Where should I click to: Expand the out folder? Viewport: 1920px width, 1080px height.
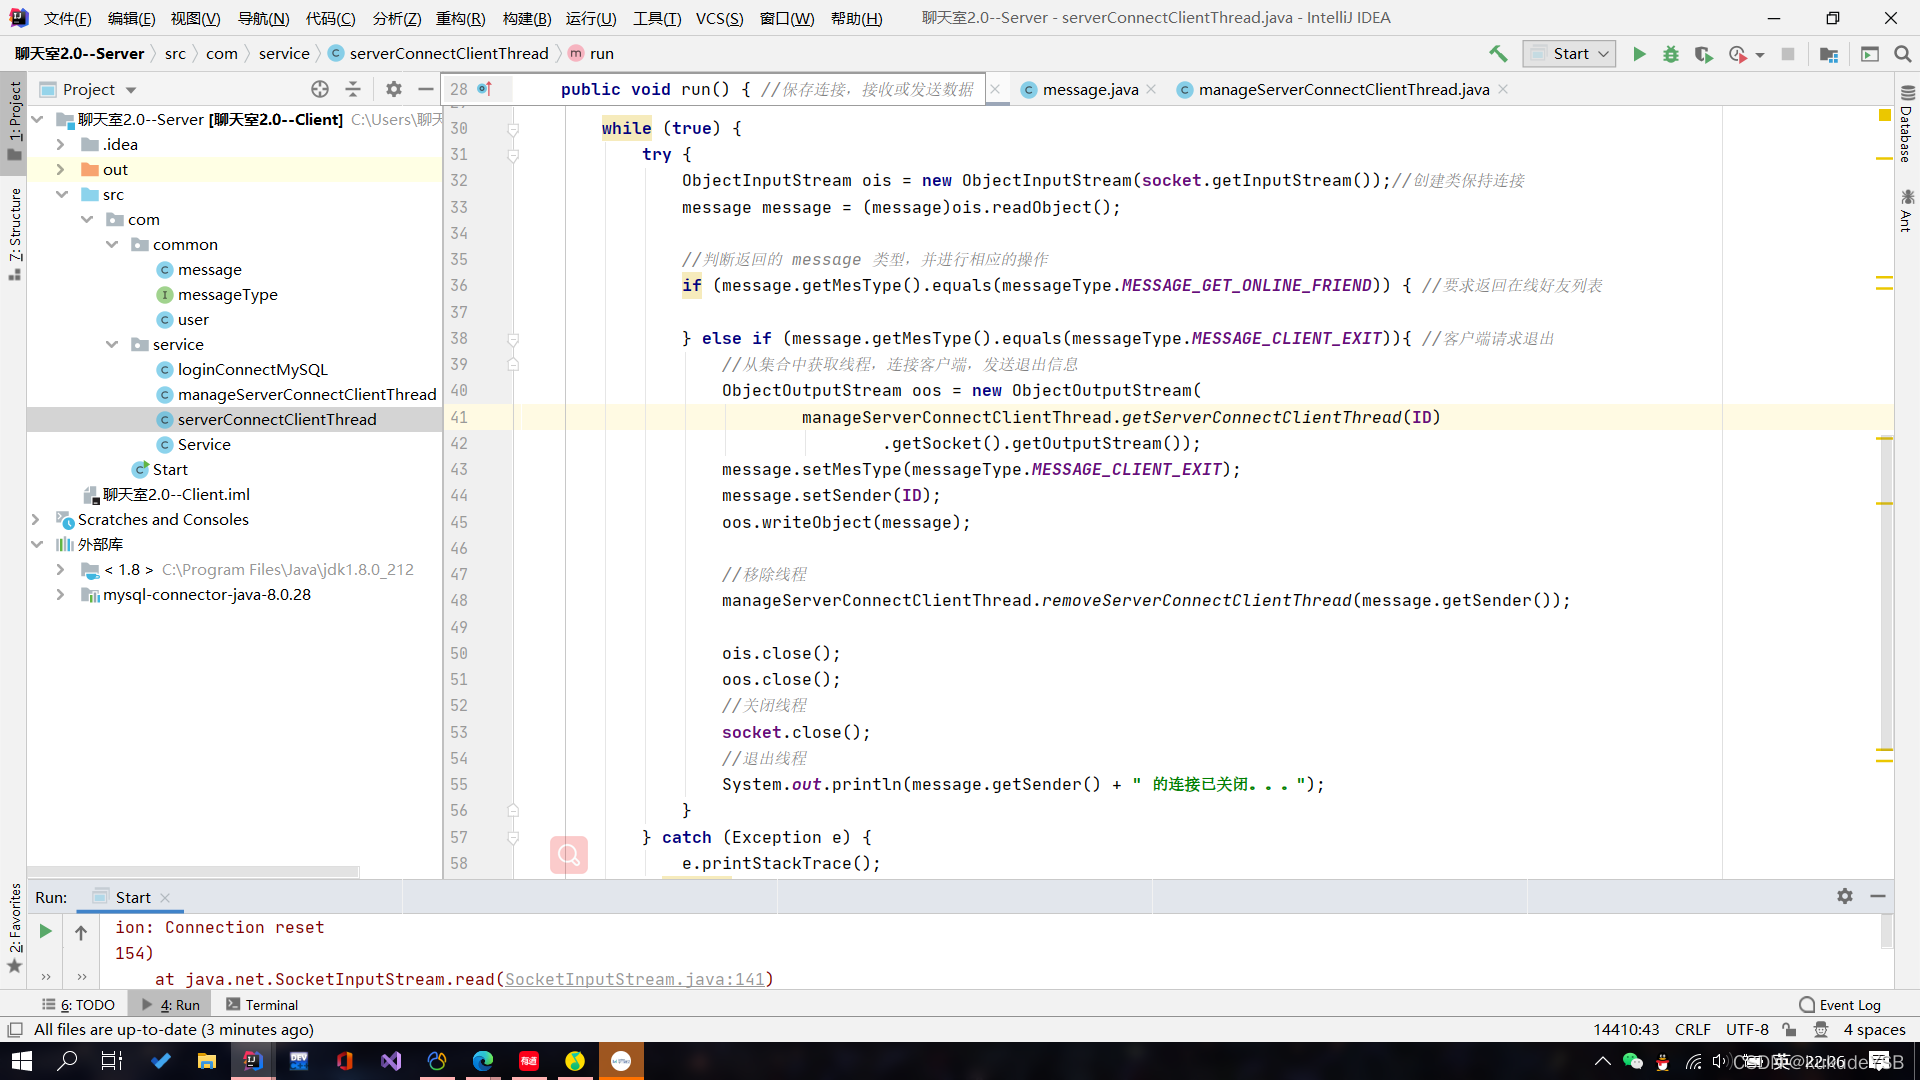coord(60,169)
